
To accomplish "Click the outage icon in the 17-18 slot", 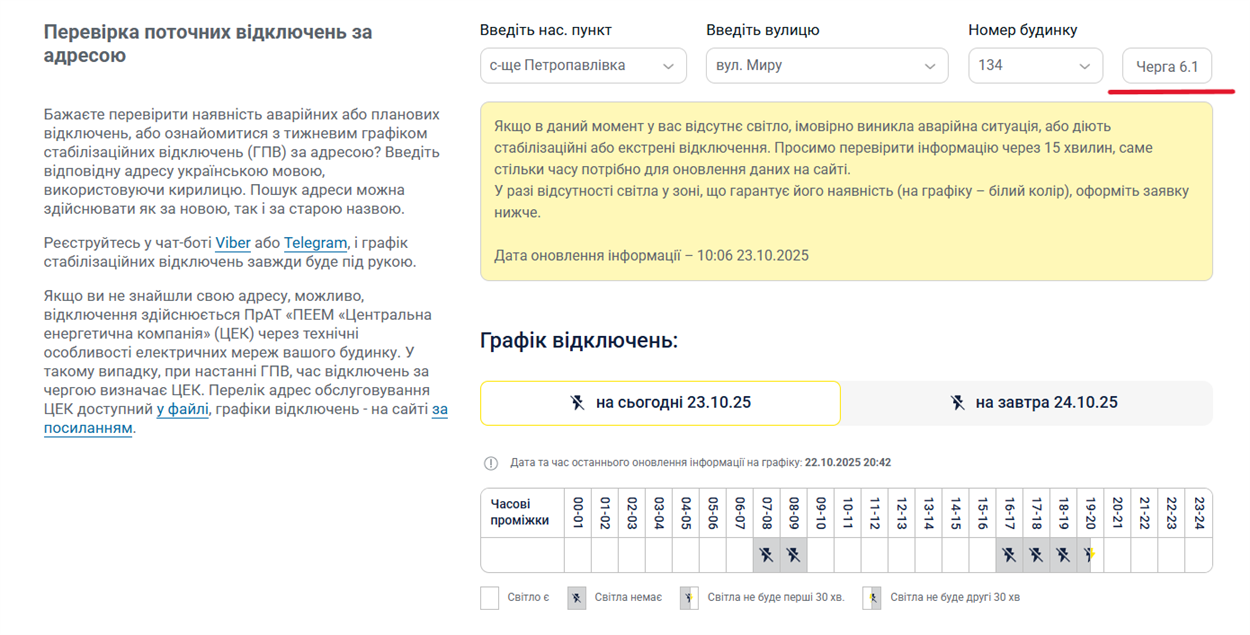I will click(1036, 554).
